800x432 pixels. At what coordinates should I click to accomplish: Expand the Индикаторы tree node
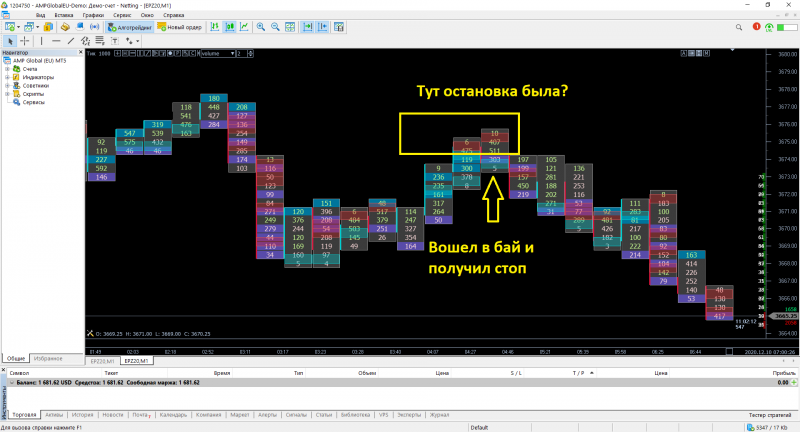[8, 77]
